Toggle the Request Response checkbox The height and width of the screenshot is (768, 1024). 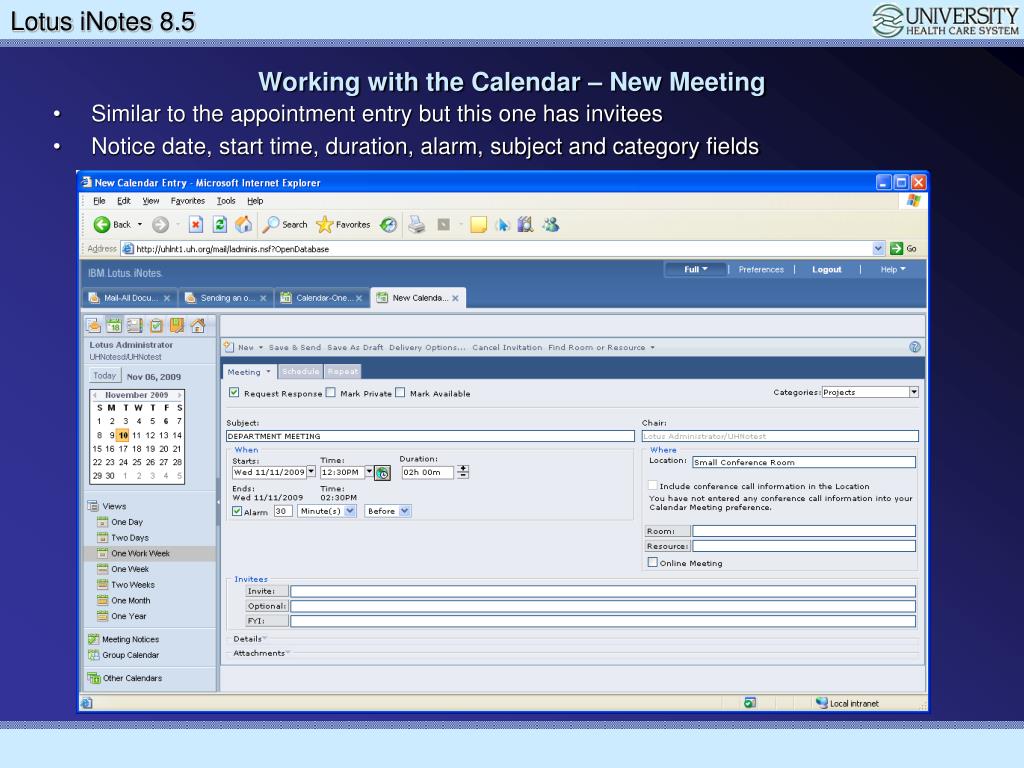(234, 392)
